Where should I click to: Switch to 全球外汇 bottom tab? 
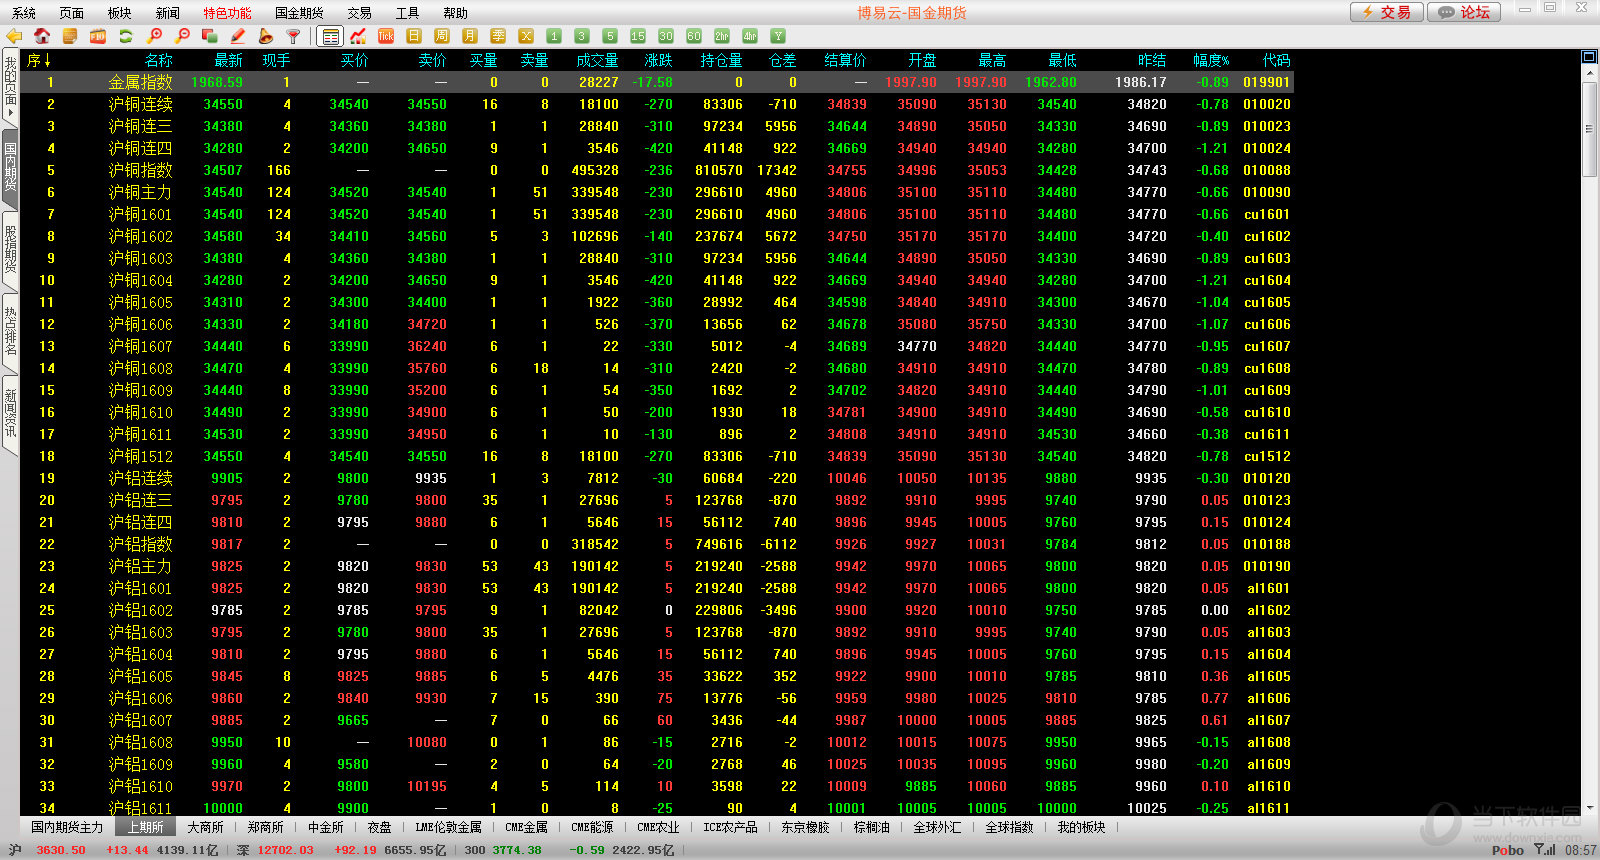point(937,827)
